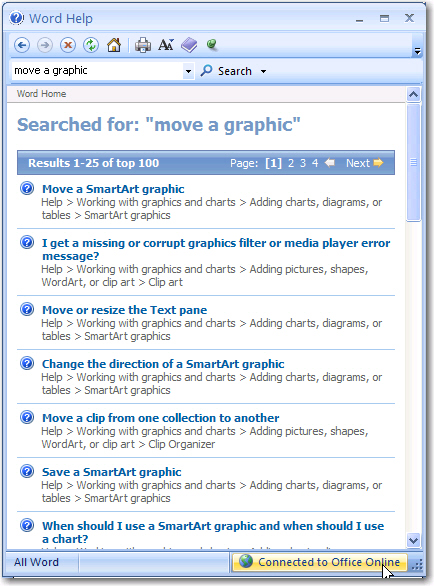Maximize the Word Help window
434x586 pixels.
(x=384, y=18)
